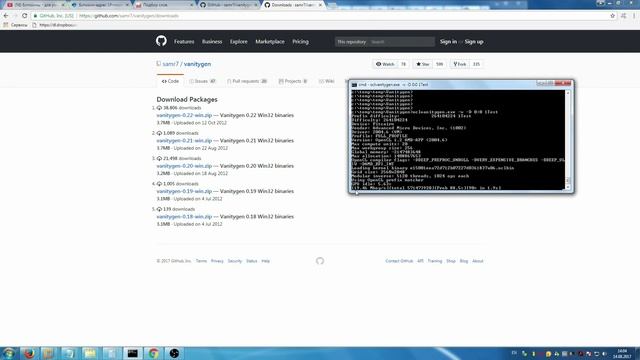Open the API footer link
Image resolution: width=640 pixels, height=360 pixels.
click(x=420, y=261)
